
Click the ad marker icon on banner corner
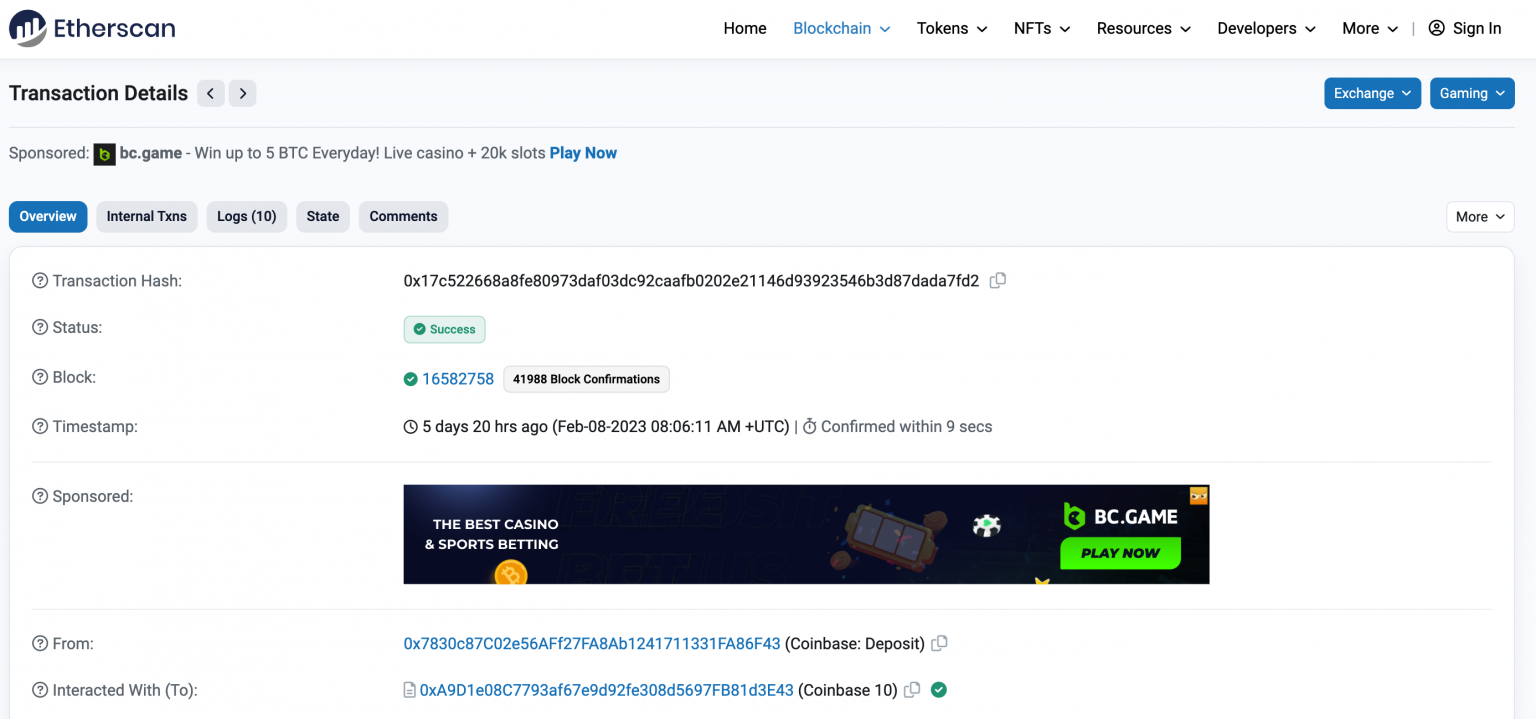click(1199, 495)
